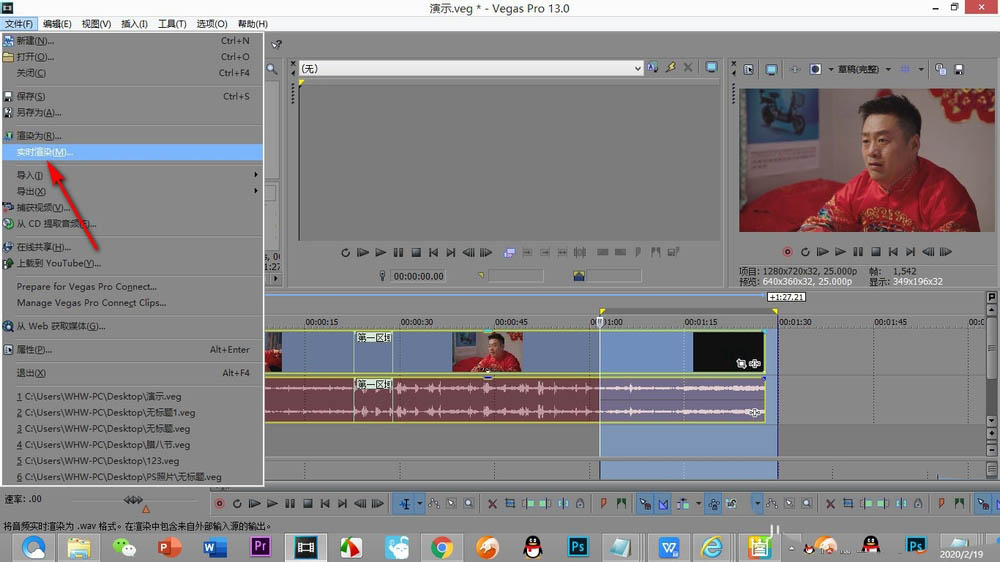Toggle snapping icon in timeline toolbar
The image size is (1000, 562).
pyautogui.click(x=645, y=503)
